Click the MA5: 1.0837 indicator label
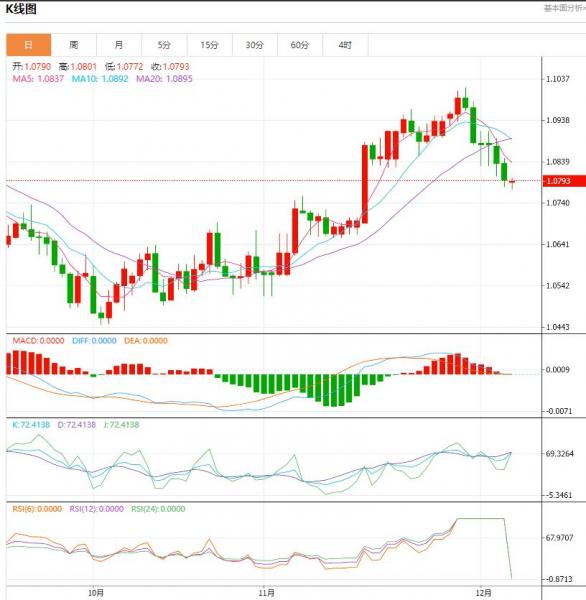The height and width of the screenshot is (600, 586). 38,79
